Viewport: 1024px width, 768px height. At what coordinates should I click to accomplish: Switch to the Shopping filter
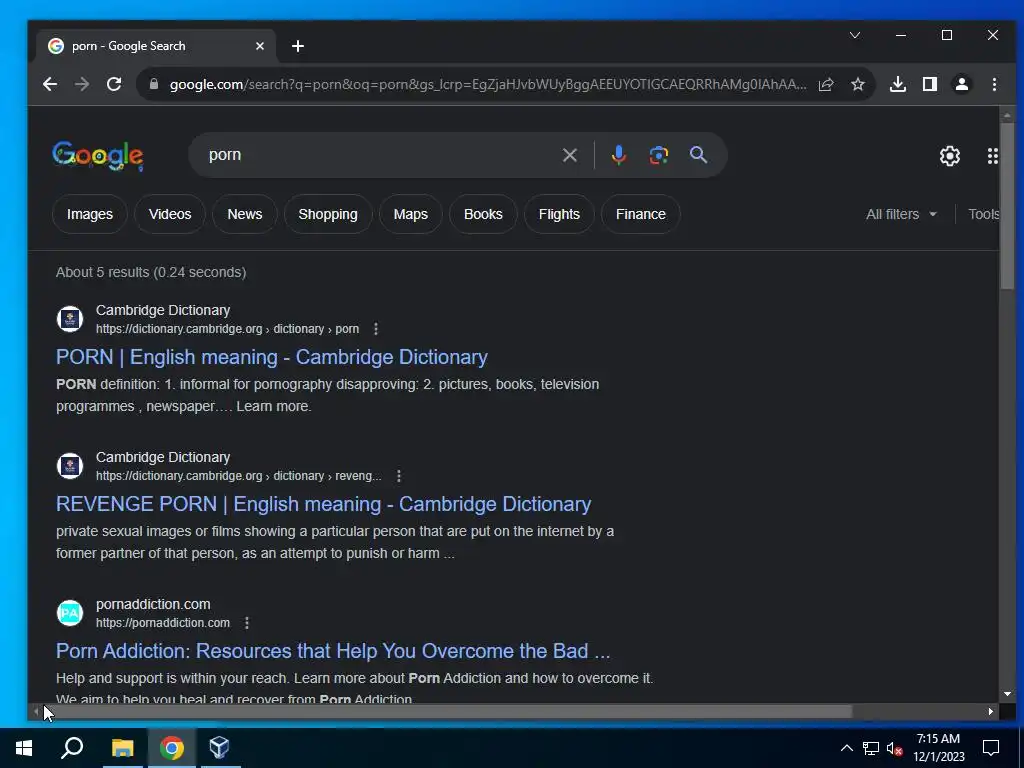pyautogui.click(x=328, y=214)
